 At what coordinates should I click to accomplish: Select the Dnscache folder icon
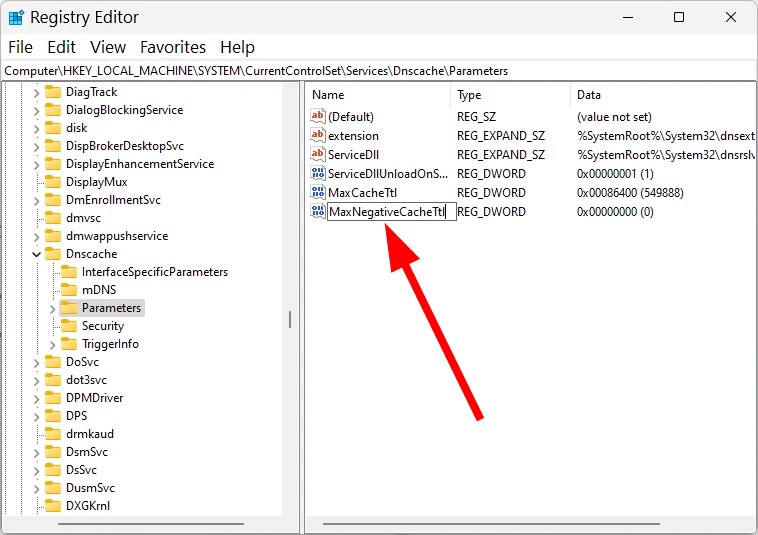pyautogui.click(x=53, y=254)
